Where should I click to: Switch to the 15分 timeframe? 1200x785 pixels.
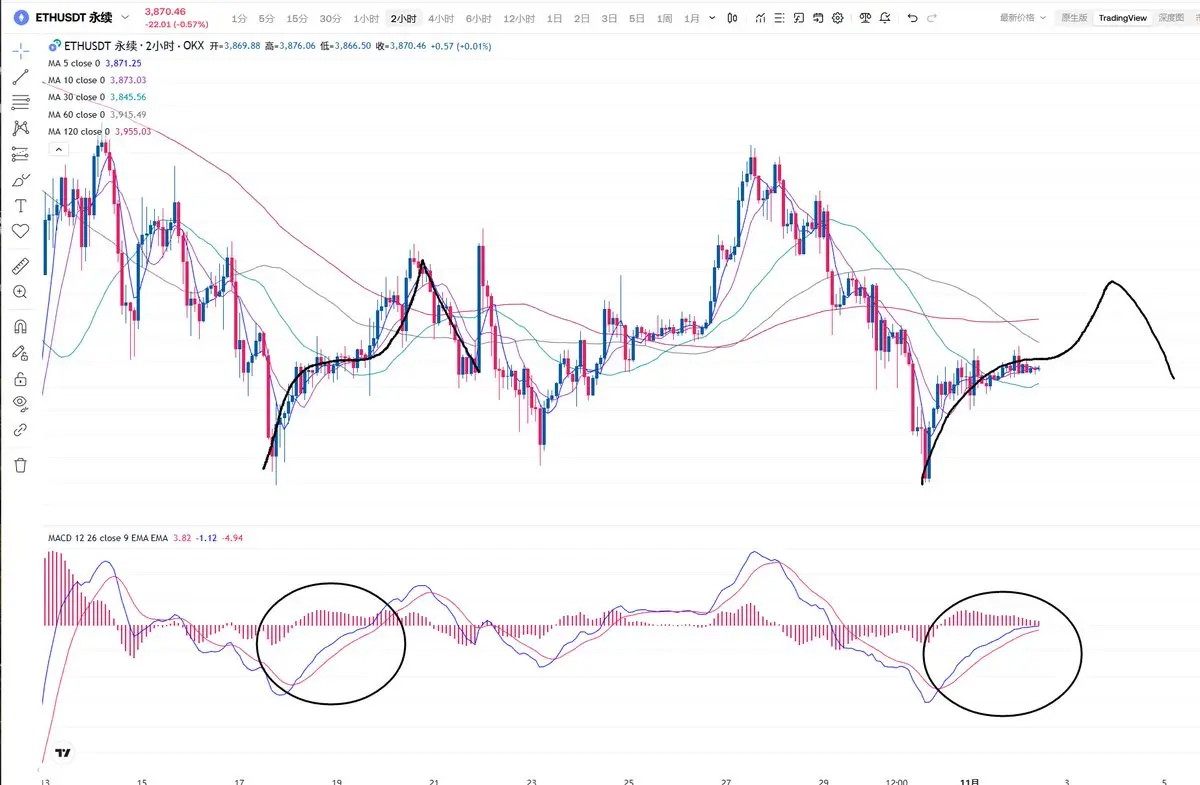pos(297,18)
